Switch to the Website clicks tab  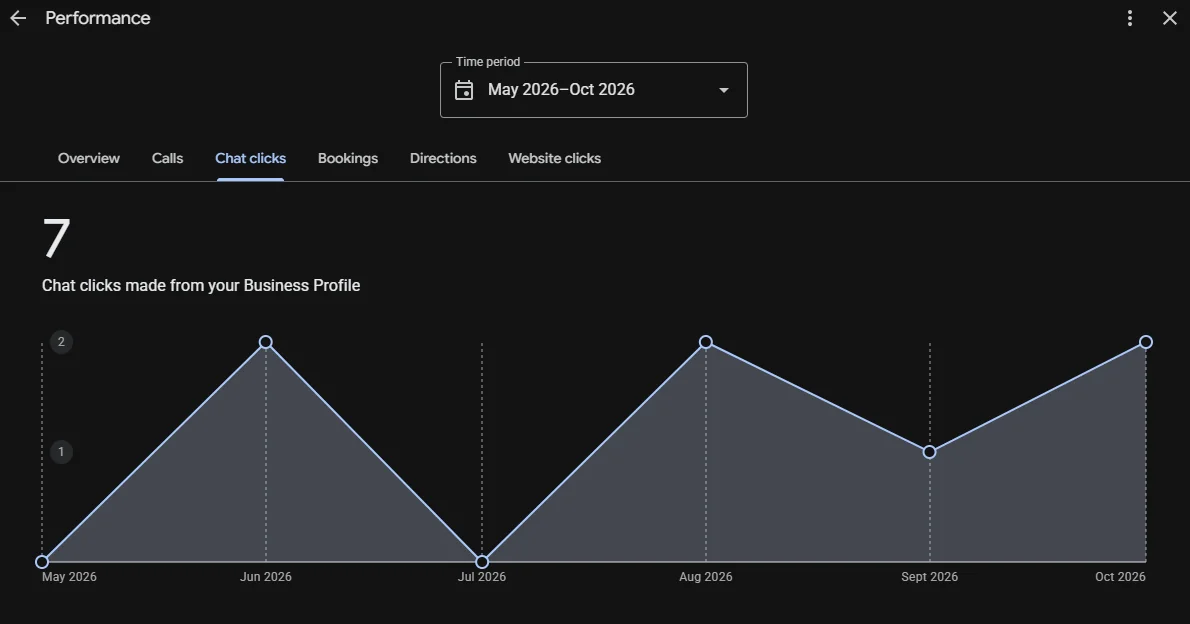coord(555,158)
